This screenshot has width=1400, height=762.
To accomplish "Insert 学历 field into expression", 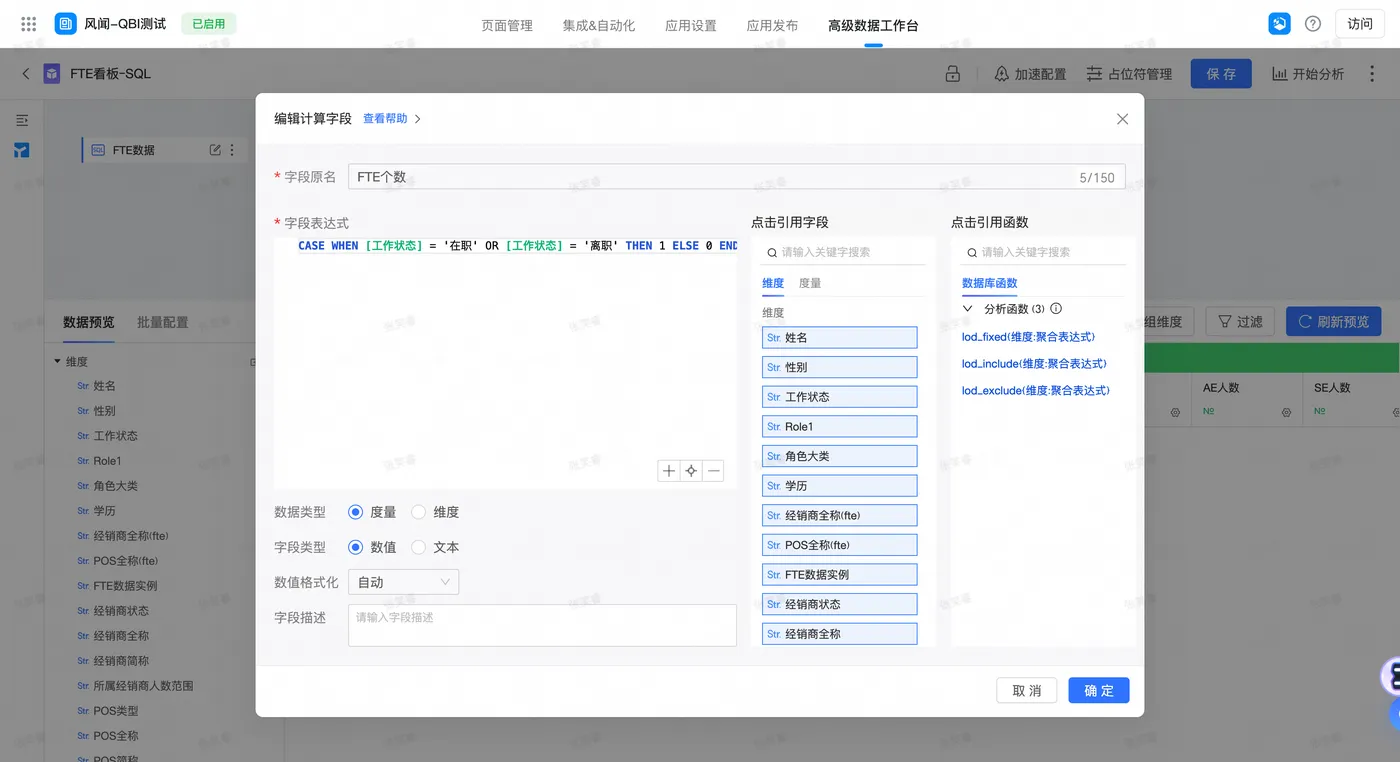I will tap(839, 486).
